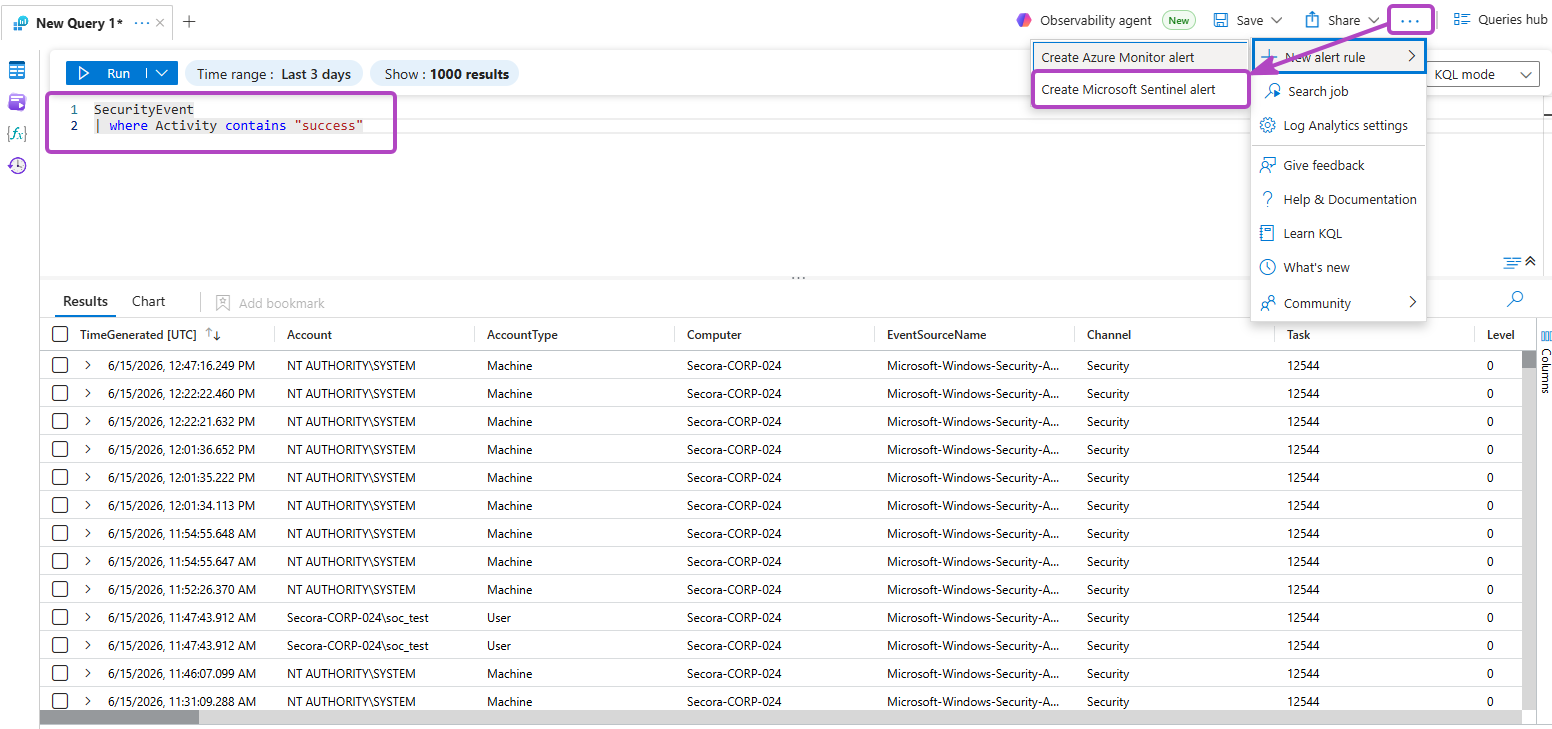Image resolution: width=1552 pixels, height=729 pixels.
Task: Click the EventSourceName column header
Action: coord(936,335)
